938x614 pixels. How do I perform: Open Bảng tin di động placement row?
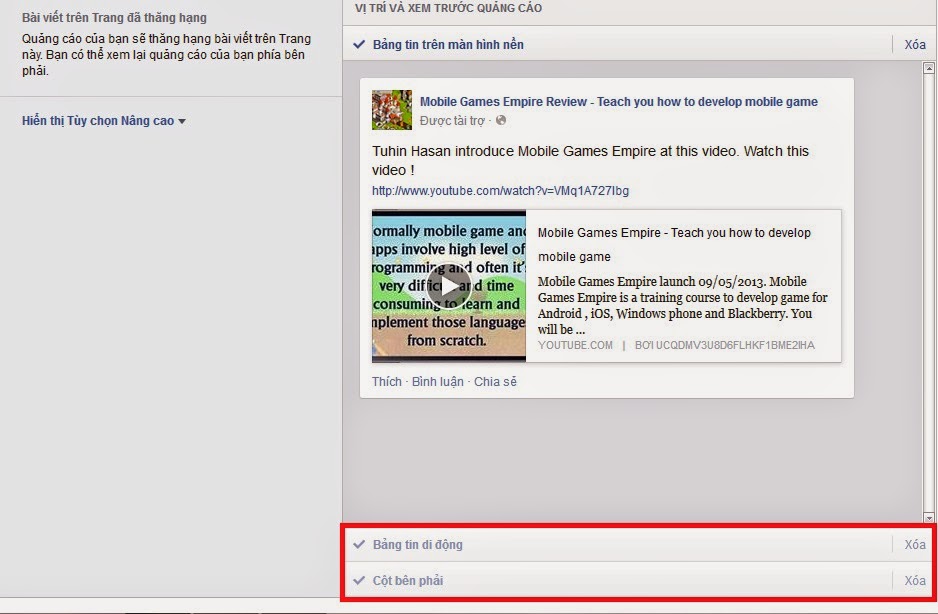(637, 545)
